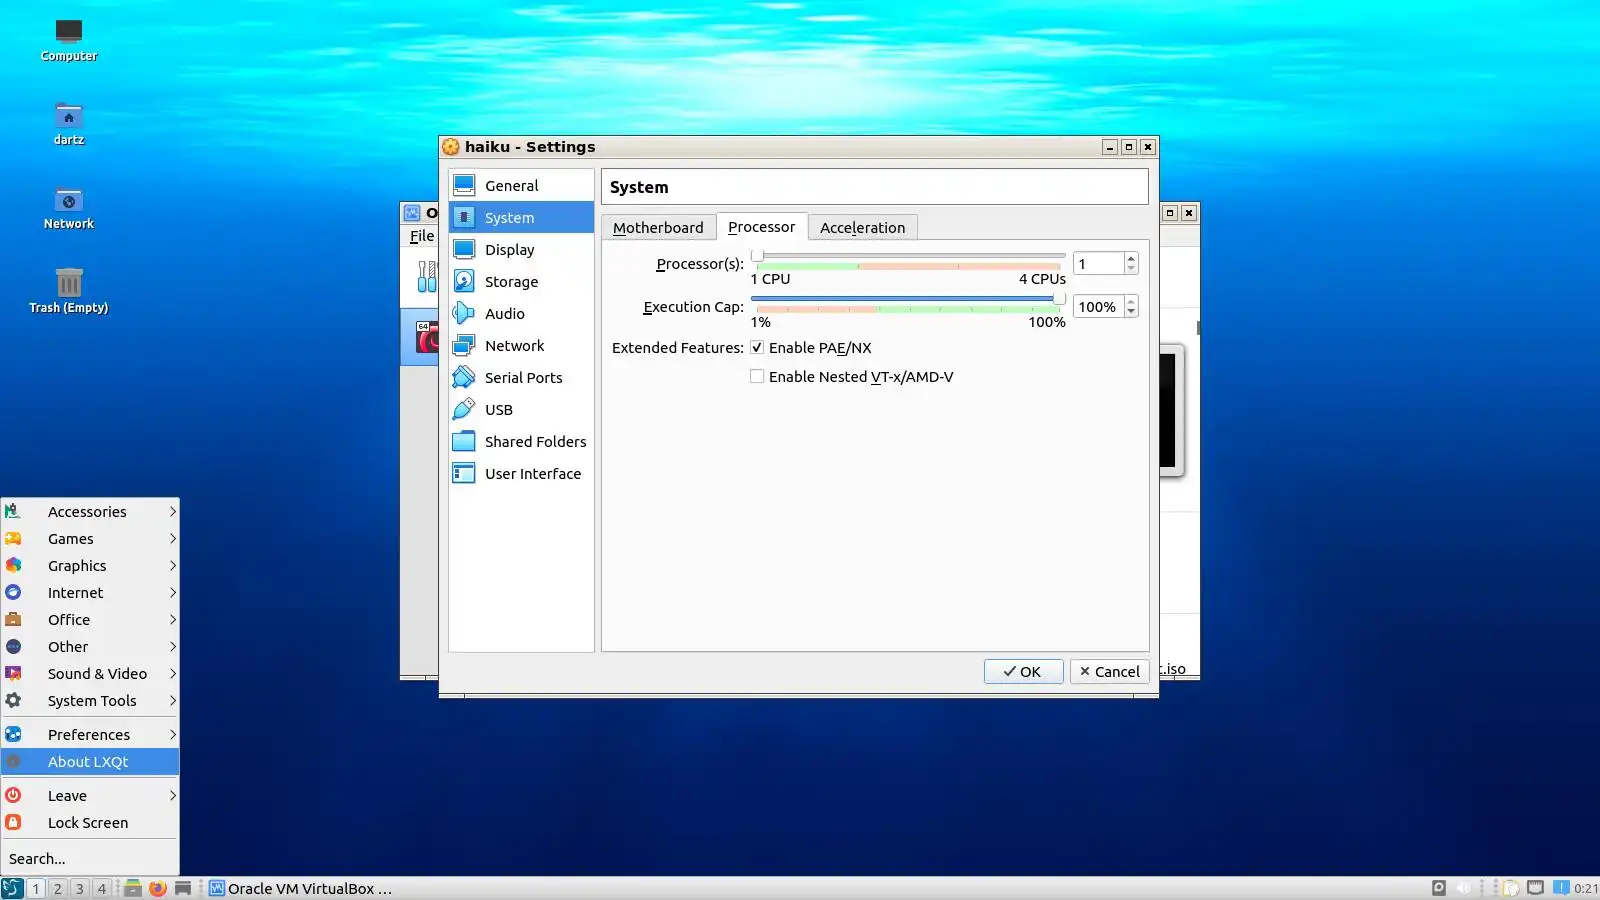Disable the Enable PAE/NX checkbox
1600x900 pixels.
click(x=757, y=348)
